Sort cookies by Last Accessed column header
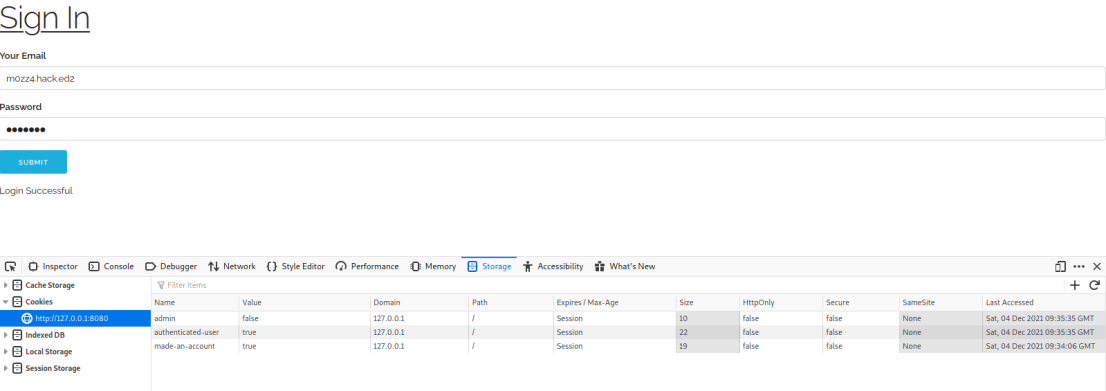The height and width of the screenshot is (391, 1106). pyautogui.click(x=1044, y=302)
